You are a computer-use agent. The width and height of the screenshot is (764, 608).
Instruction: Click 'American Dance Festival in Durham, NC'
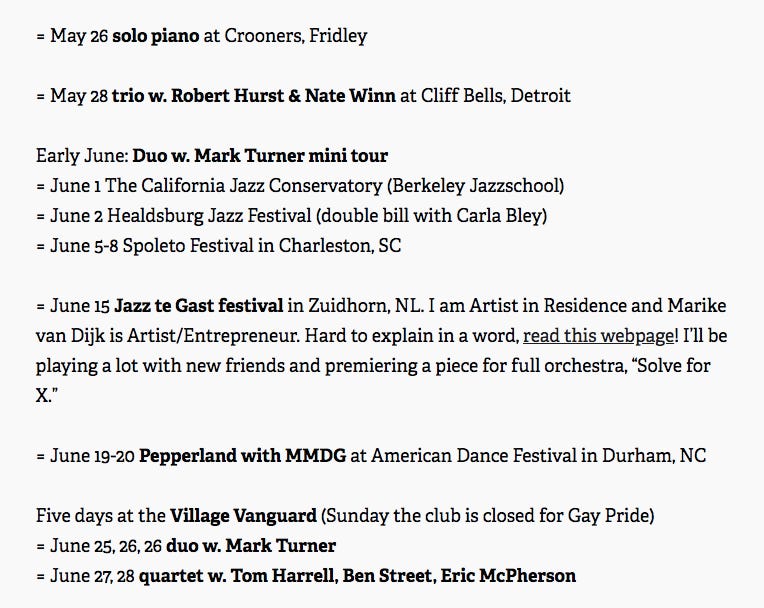(538, 456)
